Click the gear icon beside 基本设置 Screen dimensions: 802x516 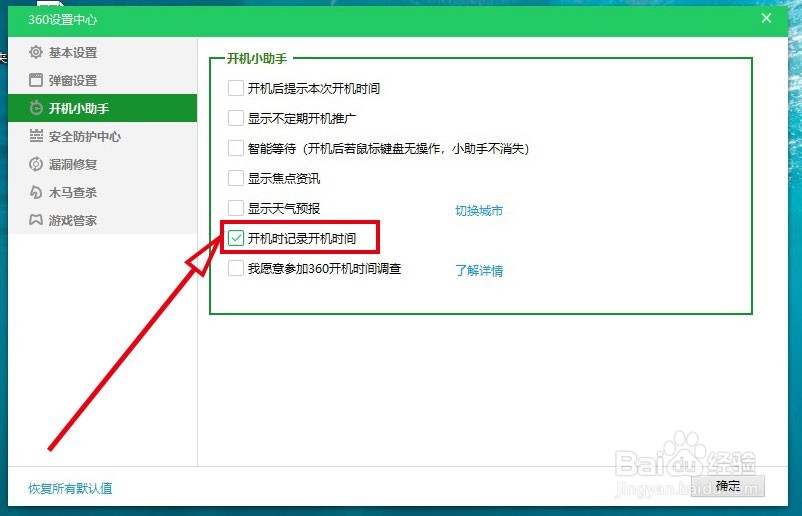pyautogui.click(x=36, y=52)
